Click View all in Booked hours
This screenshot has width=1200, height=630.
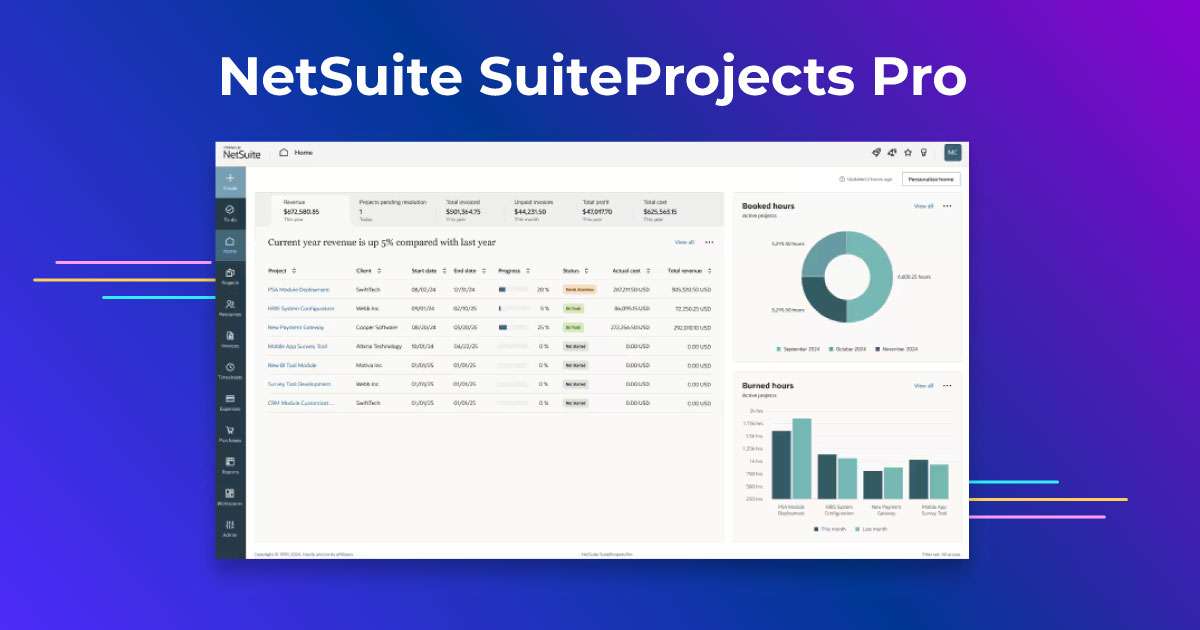[x=923, y=206]
